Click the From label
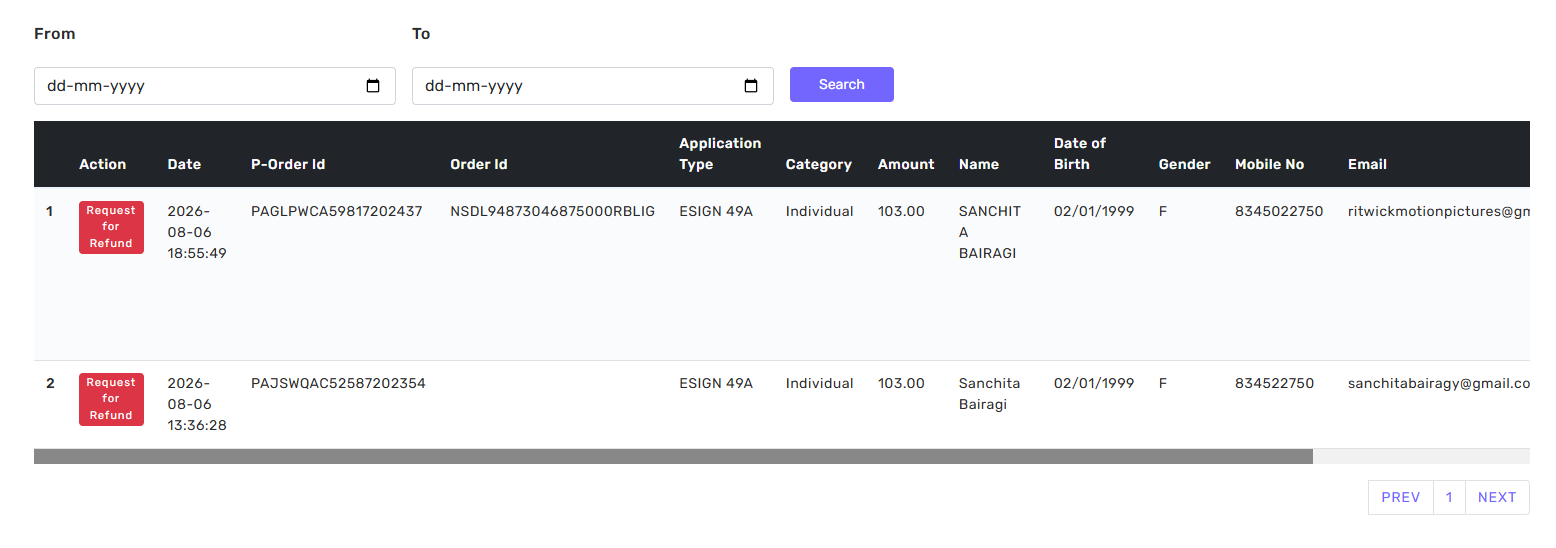Image resolution: width=1556 pixels, height=548 pixels. (x=55, y=34)
